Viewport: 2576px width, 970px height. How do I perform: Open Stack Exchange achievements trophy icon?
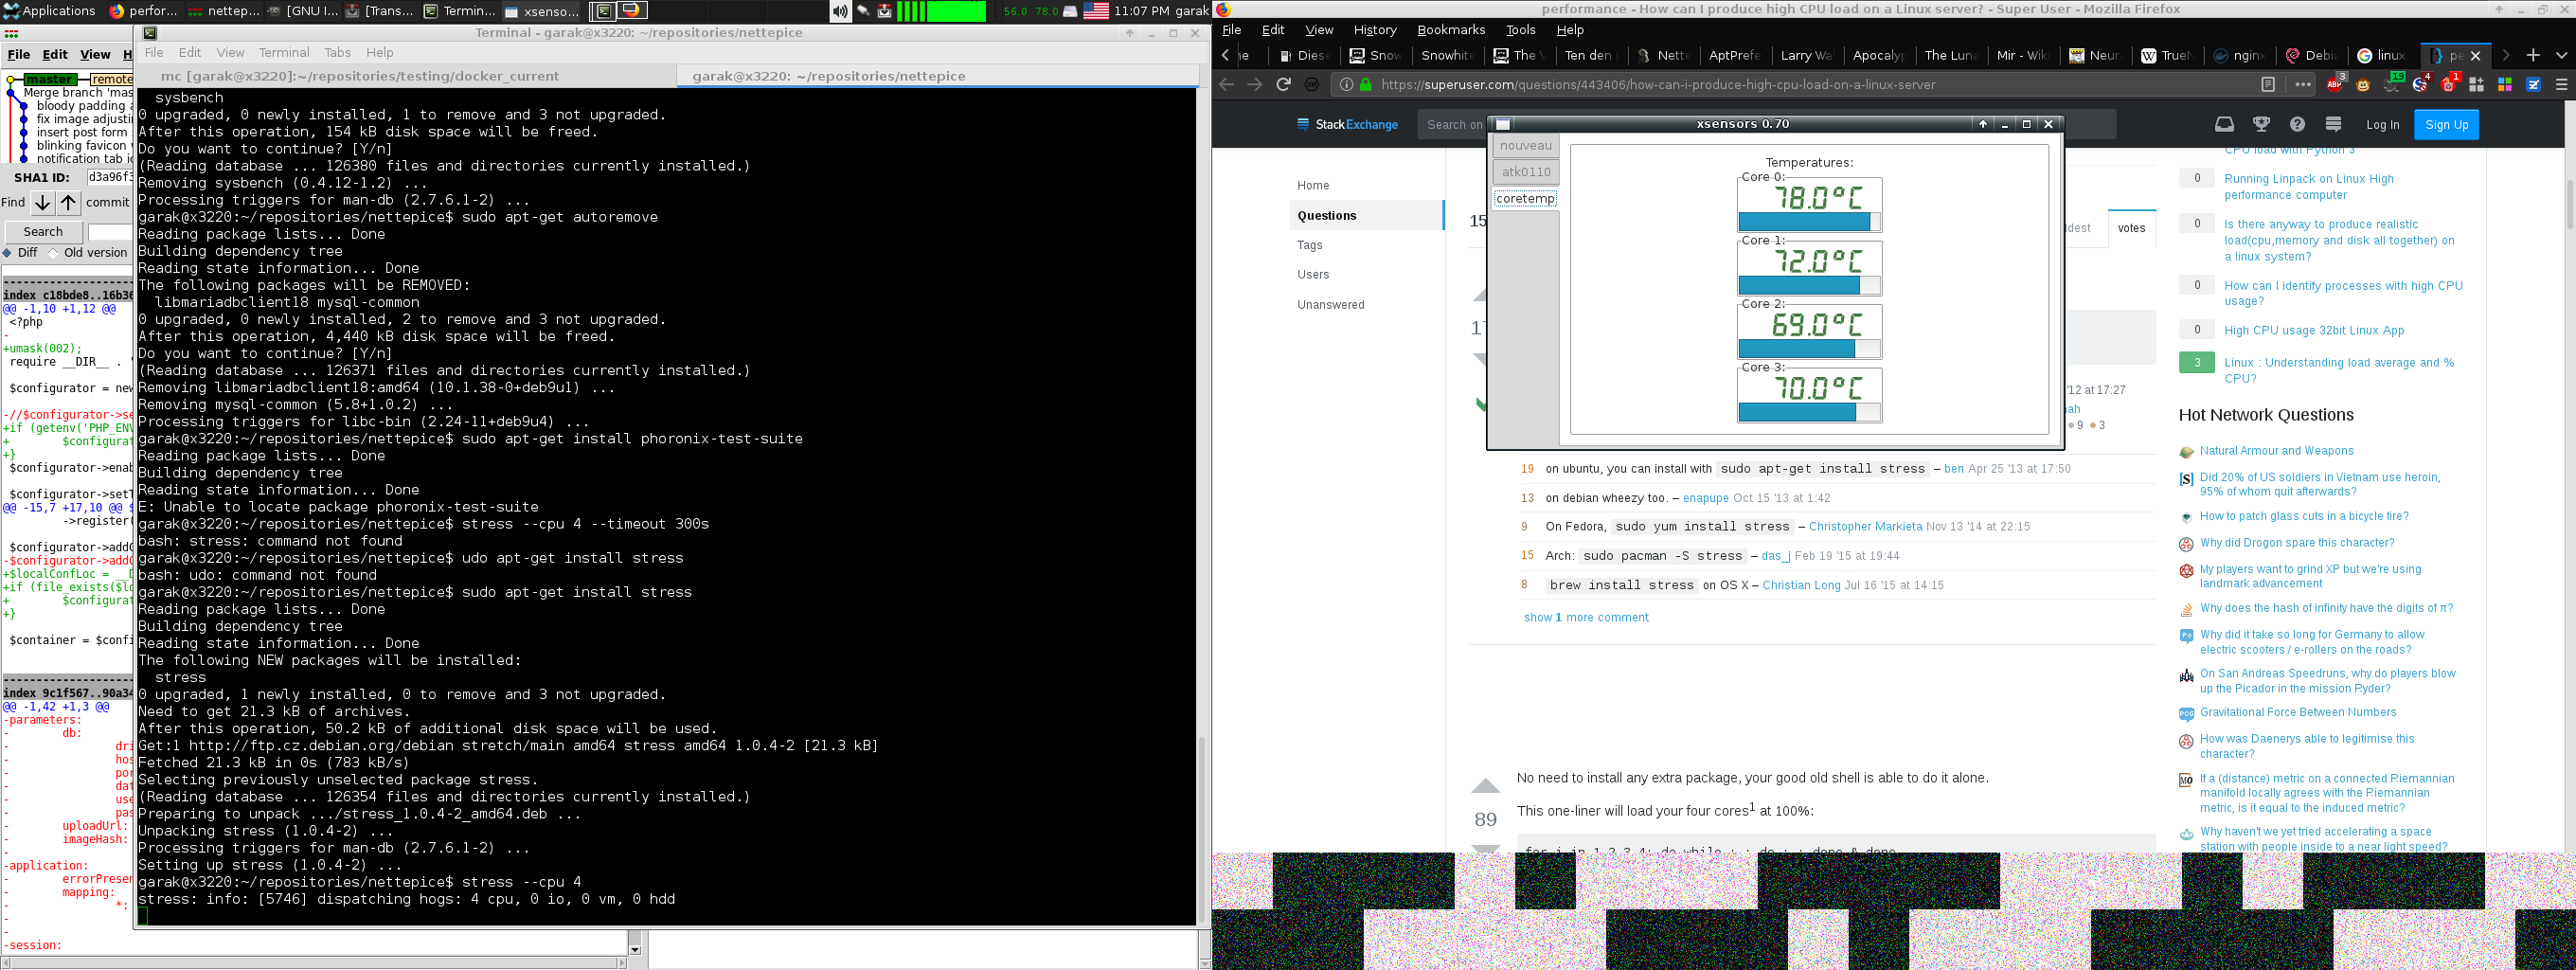(x=2261, y=124)
